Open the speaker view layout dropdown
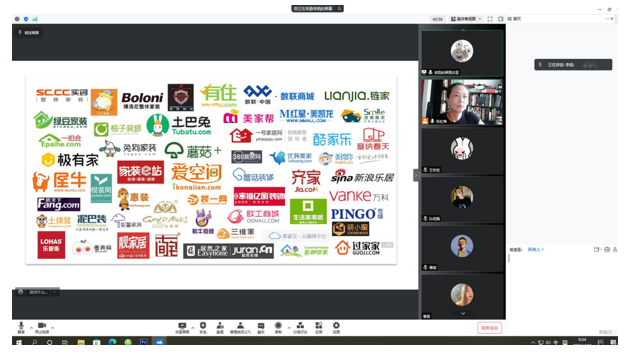This screenshot has width=640, height=360. (x=466, y=19)
